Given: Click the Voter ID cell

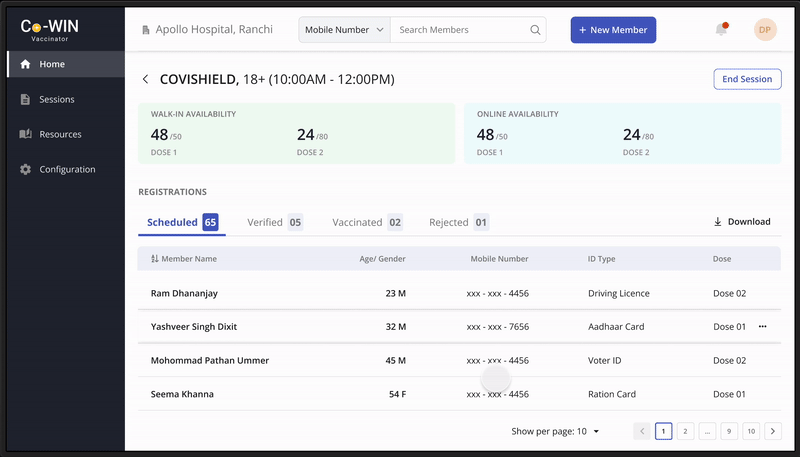Looking at the screenshot, I should click(604, 360).
